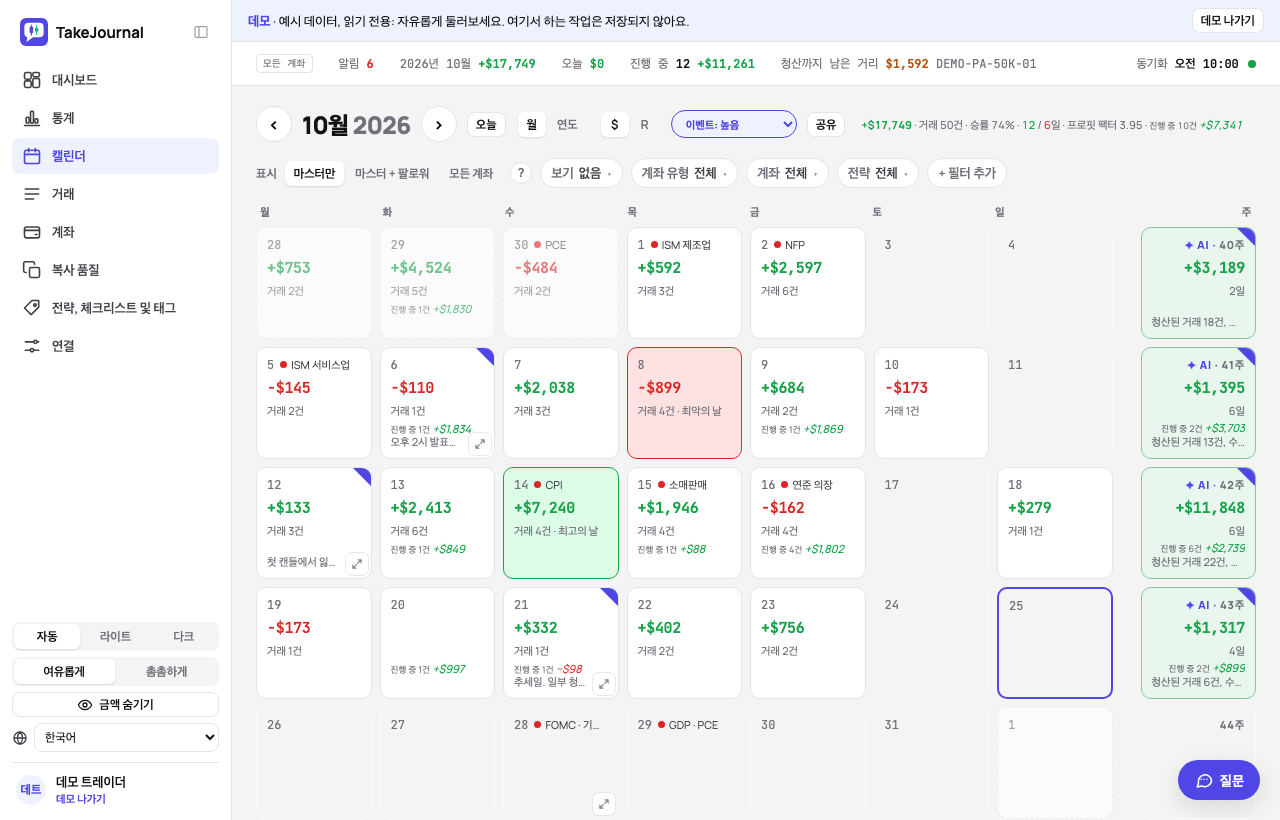Open the 전략, 체크리스트 및 태그 tag icon
1280x820 pixels.
32,308
